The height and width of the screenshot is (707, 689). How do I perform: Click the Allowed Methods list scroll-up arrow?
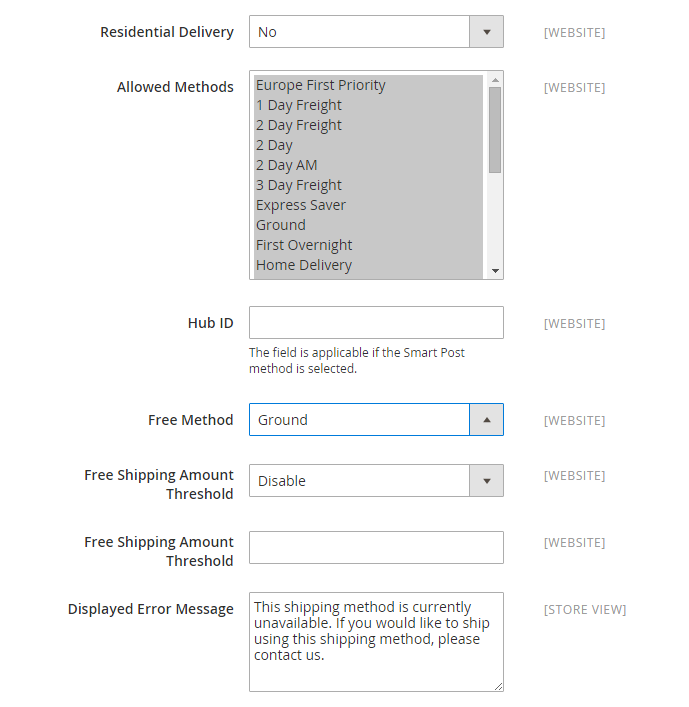click(495, 80)
